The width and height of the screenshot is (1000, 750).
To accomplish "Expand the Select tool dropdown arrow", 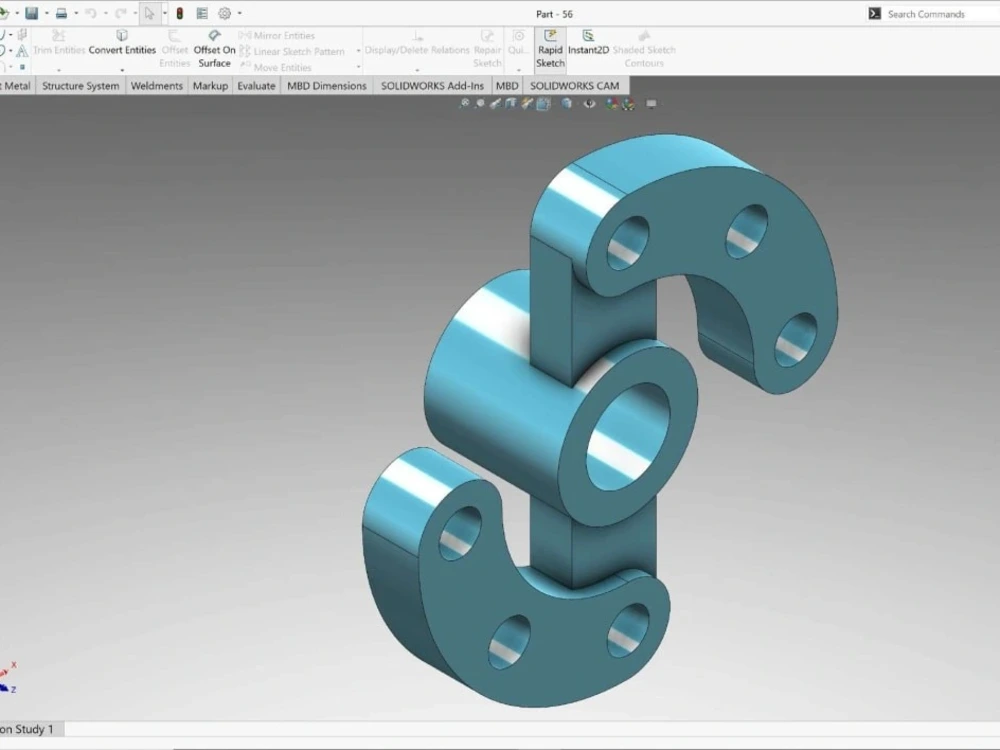I will point(165,13).
